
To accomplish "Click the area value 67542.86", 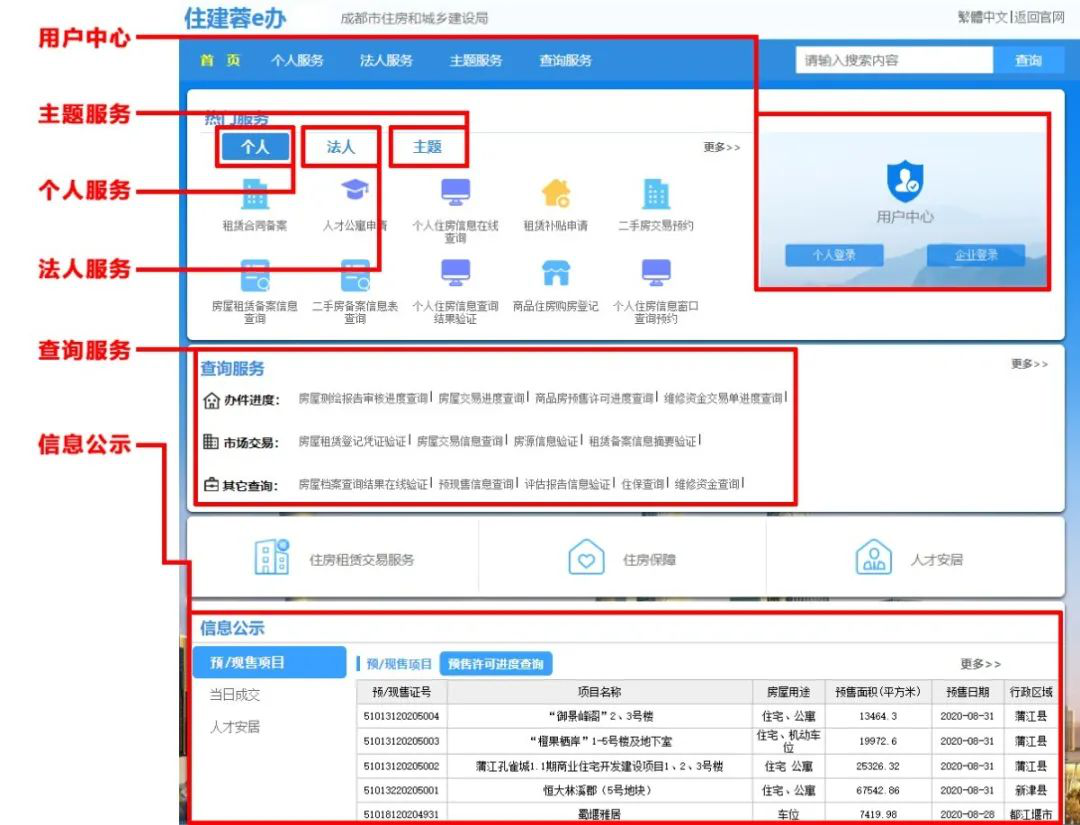I will click(x=878, y=791).
